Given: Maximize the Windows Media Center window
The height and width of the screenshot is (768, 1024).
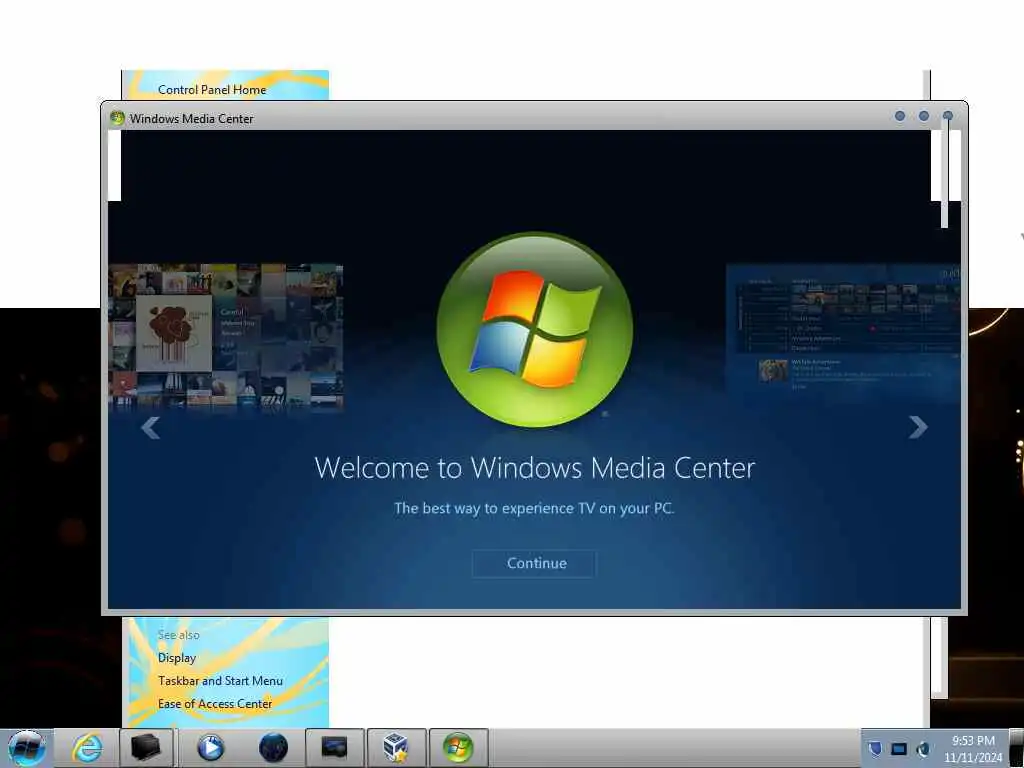Looking at the screenshot, I should pos(923,116).
